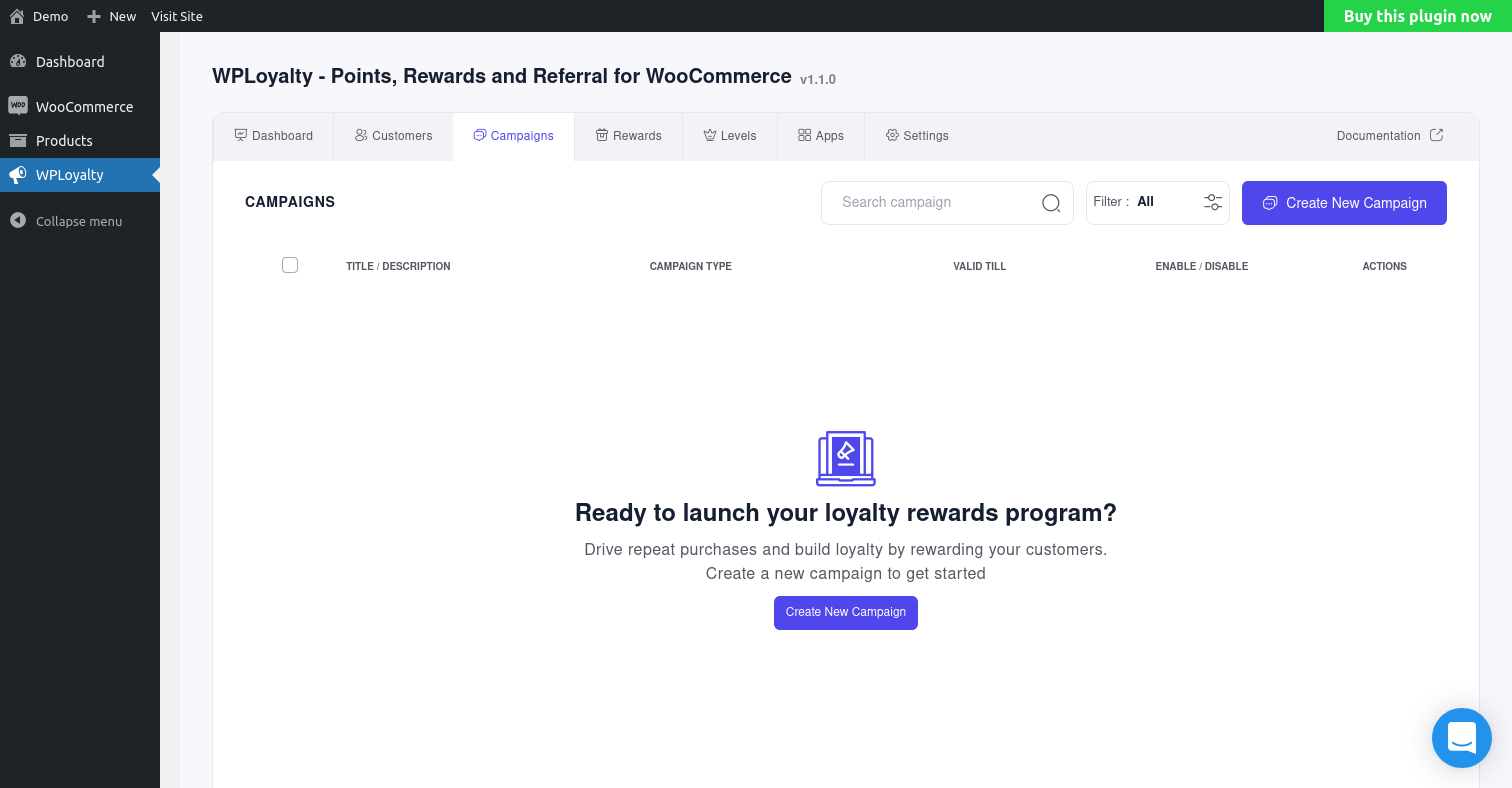Click the Apps tab grid icon
Viewport: 1512px width, 788px height.
click(804, 135)
